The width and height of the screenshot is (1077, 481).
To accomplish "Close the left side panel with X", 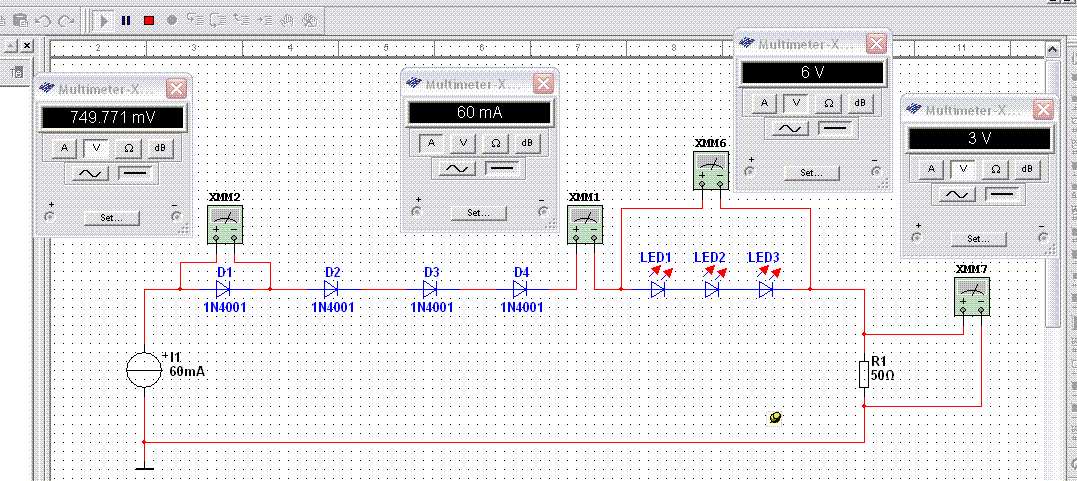I will (x=27, y=46).
